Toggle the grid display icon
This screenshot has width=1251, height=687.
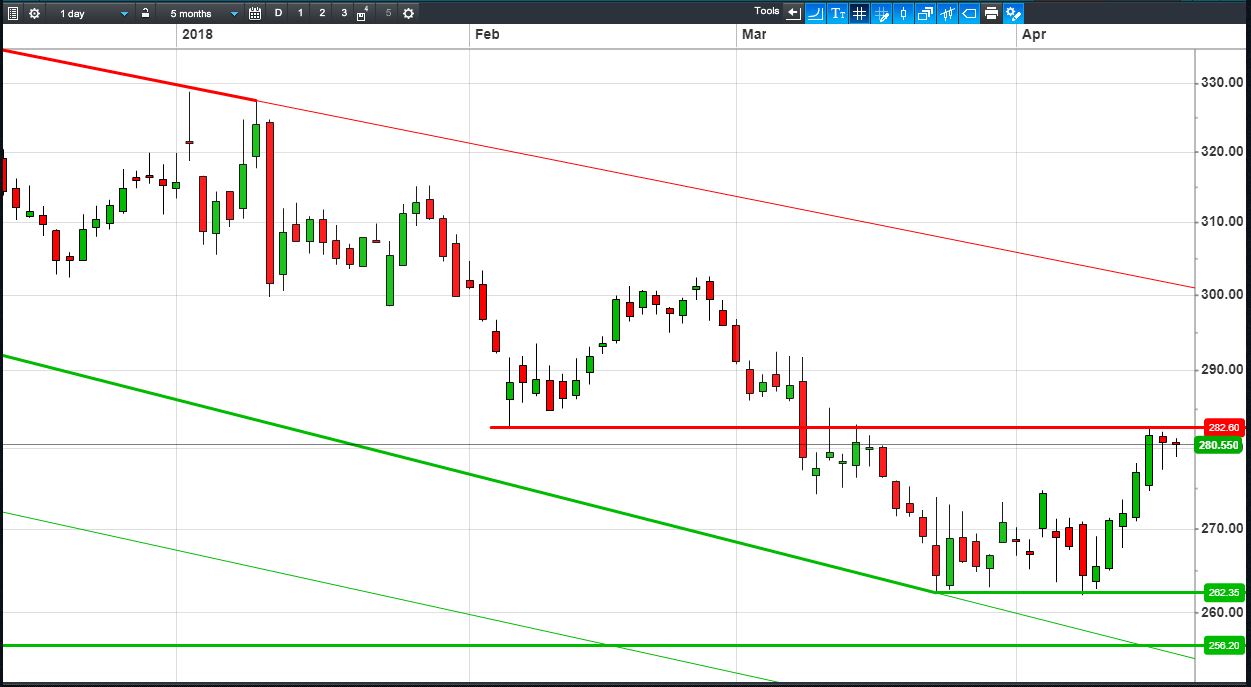[860, 13]
